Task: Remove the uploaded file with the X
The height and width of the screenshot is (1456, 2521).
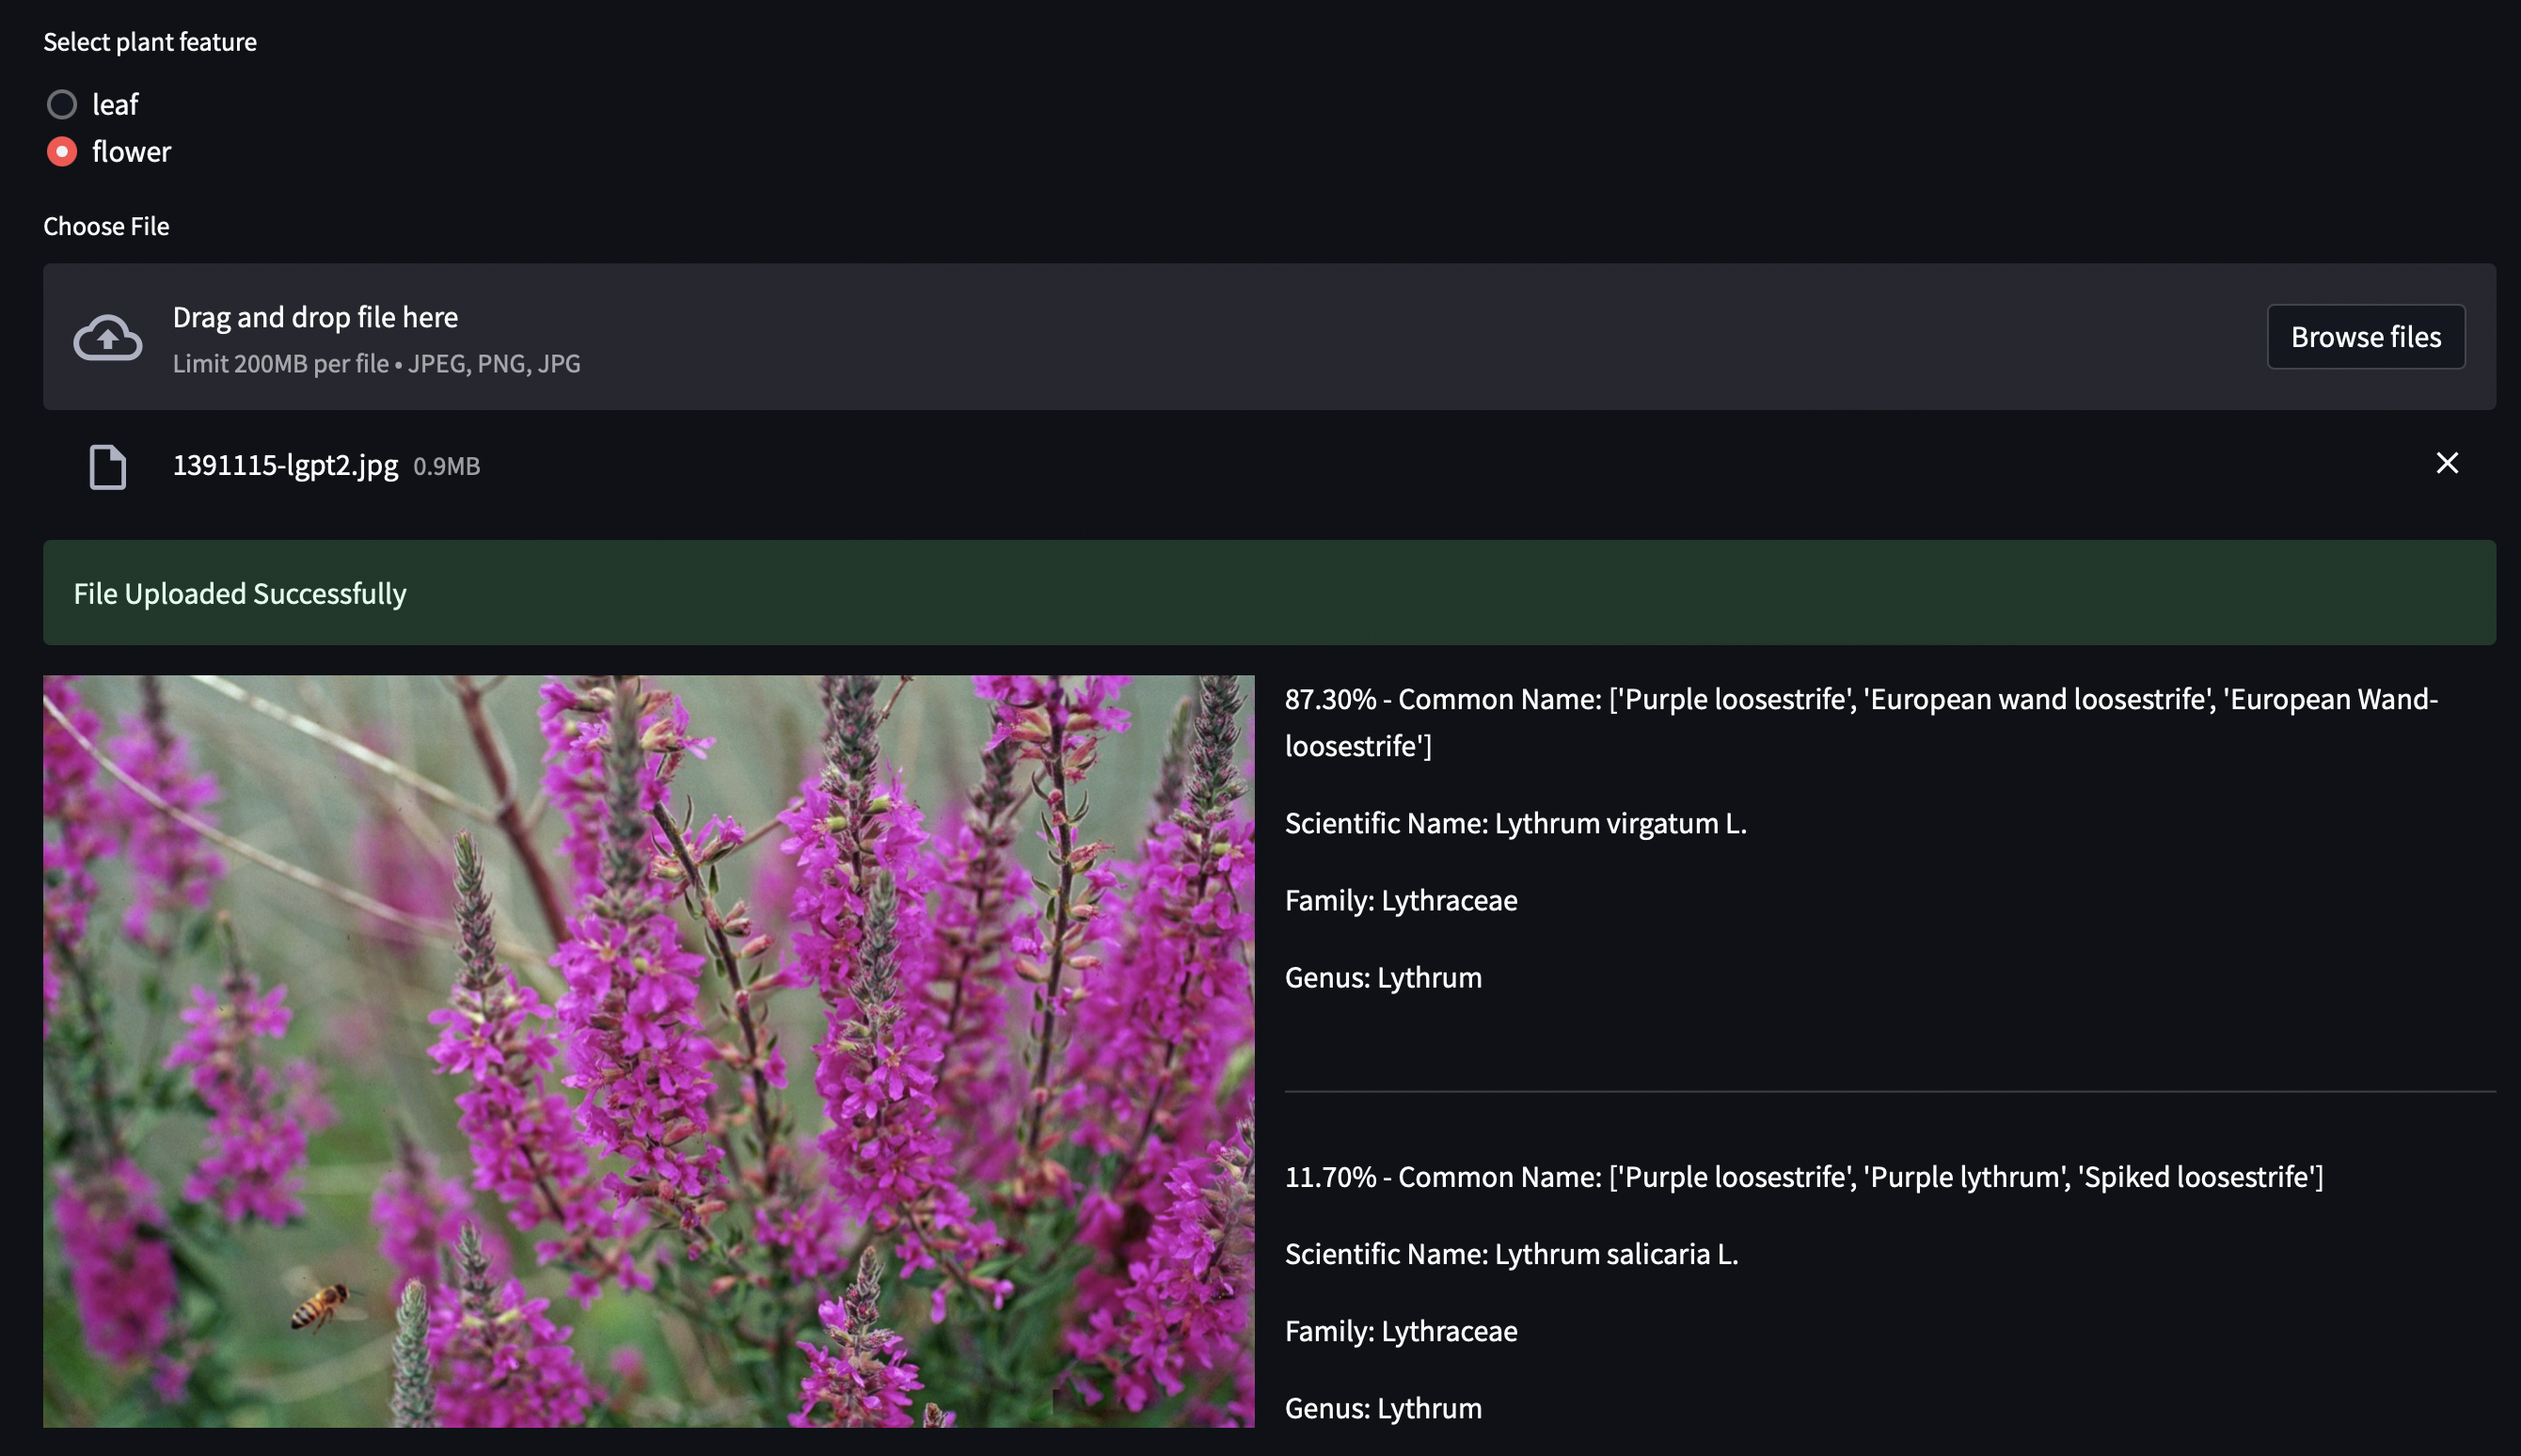Action: (x=2446, y=463)
